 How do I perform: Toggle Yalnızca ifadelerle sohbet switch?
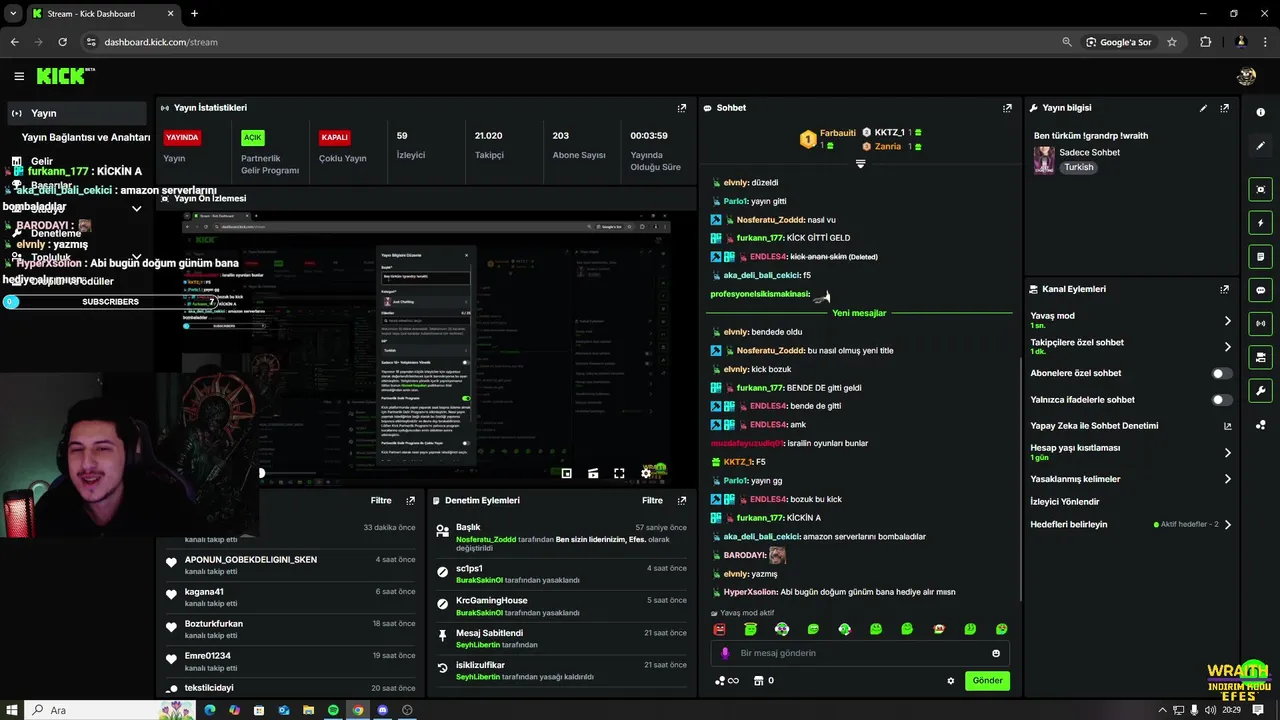point(1221,400)
